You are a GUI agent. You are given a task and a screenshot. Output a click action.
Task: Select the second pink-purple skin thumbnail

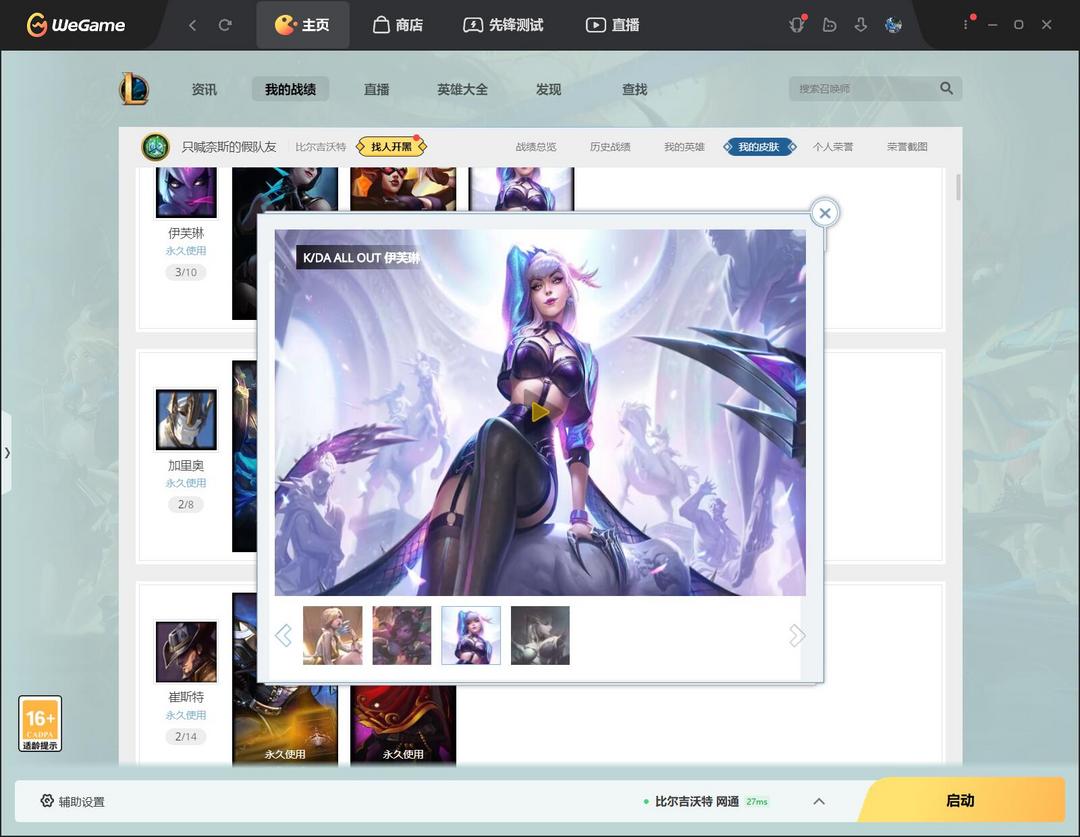(402, 635)
